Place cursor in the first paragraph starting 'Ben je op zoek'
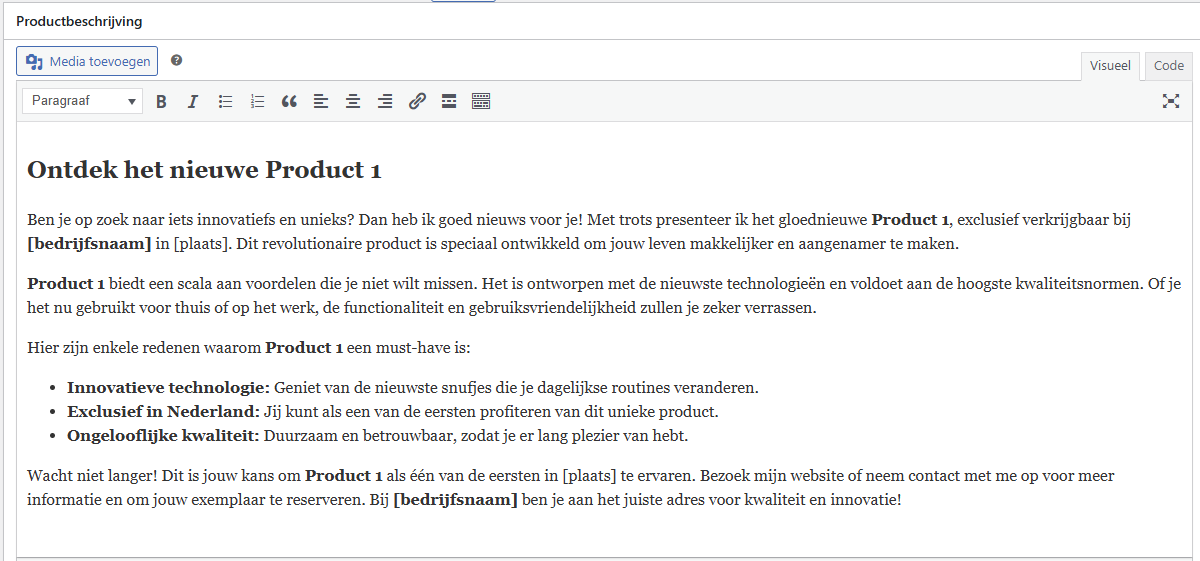 click(x=579, y=231)
